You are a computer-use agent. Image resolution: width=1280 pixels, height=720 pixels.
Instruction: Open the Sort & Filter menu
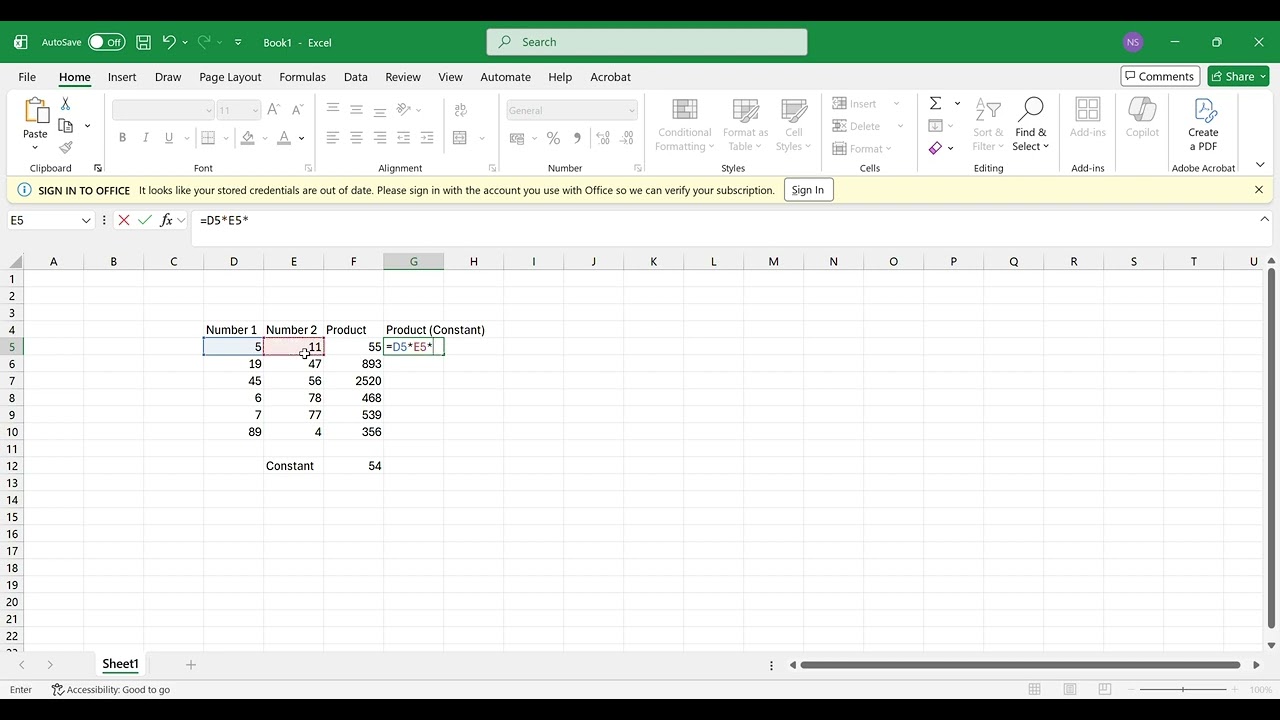point(988,126)
